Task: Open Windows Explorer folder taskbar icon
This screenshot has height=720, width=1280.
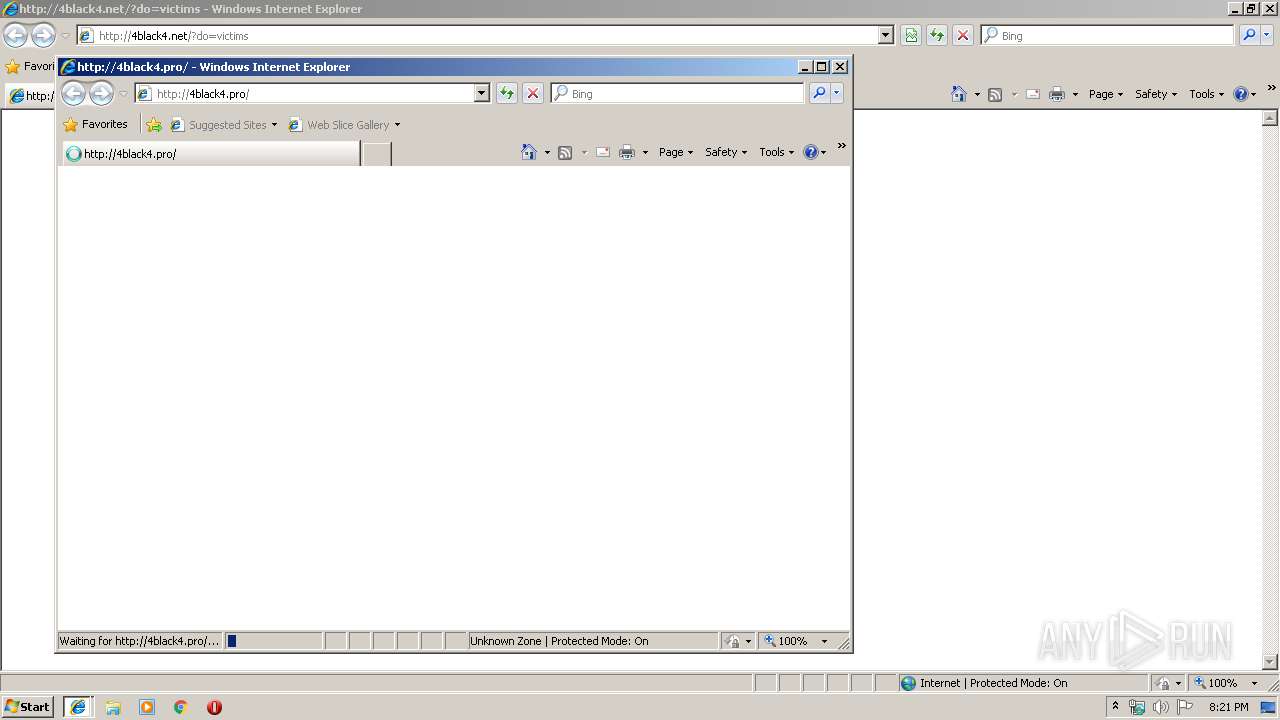Action: [113, 707]
